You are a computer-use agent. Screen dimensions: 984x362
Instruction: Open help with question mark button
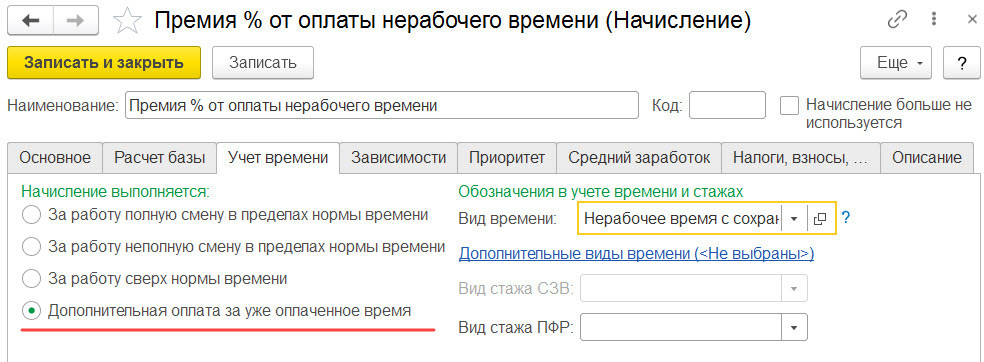click(x=961, y=63)
